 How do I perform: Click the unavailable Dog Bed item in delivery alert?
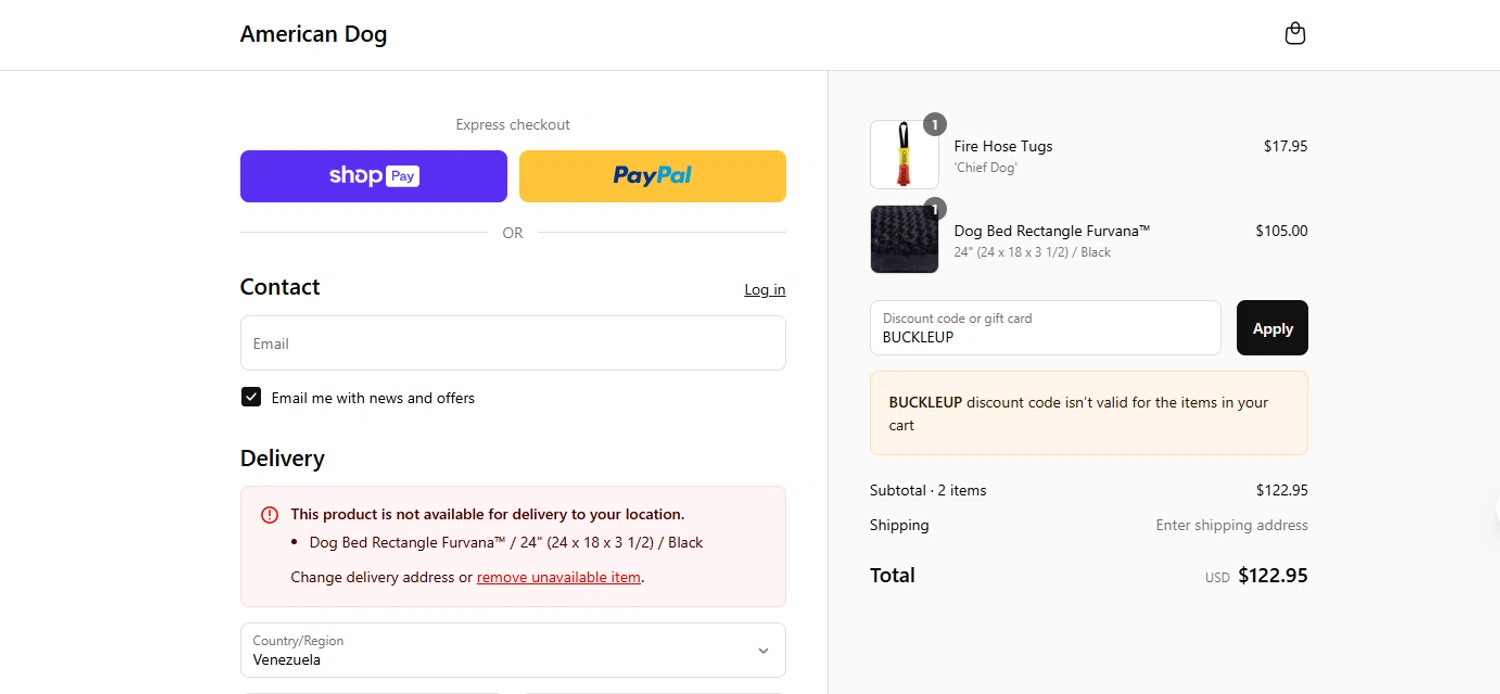click(506, 543)
